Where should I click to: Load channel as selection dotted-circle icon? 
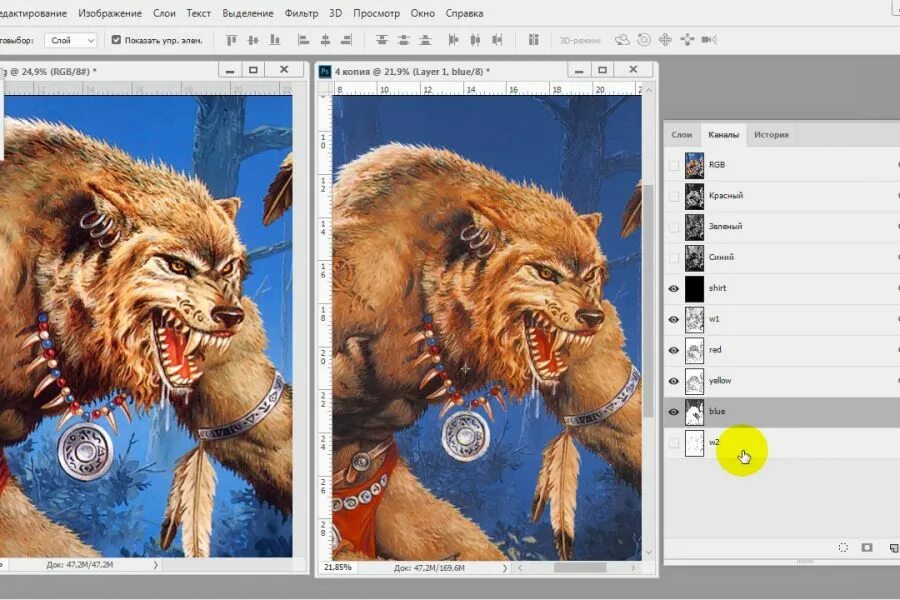tap(843, 547)
